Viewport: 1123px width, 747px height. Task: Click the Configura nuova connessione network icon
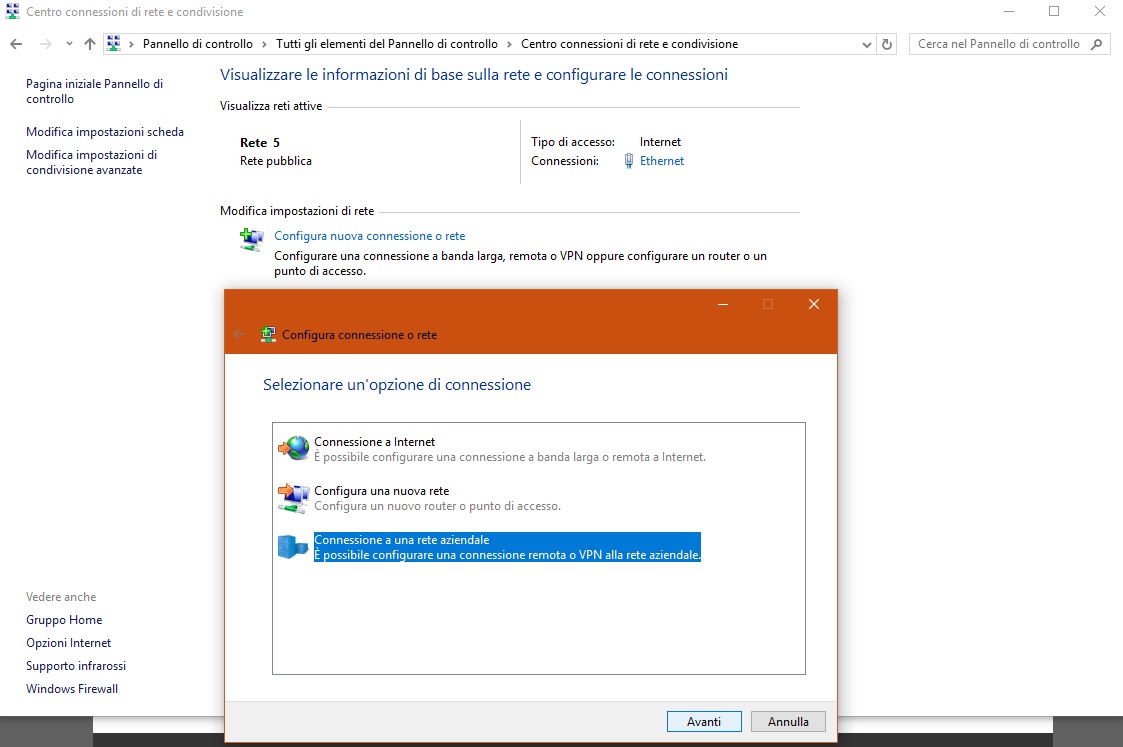[251, 239]
